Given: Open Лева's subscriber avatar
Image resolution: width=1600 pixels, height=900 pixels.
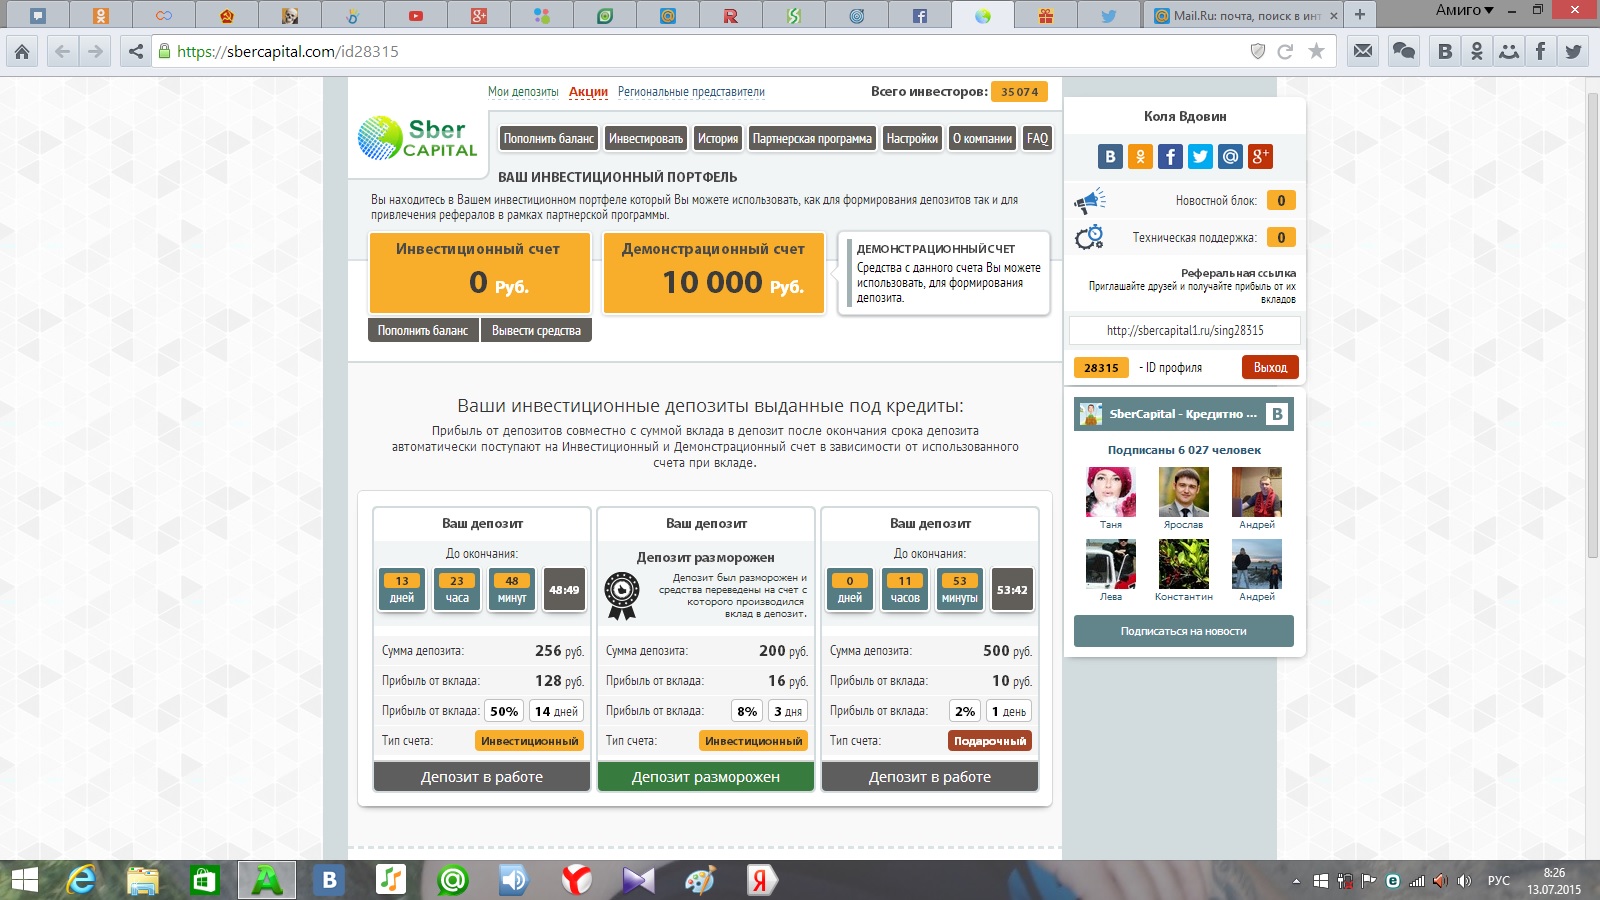Looking at the screenshot, I should (x=1111, y=564).
